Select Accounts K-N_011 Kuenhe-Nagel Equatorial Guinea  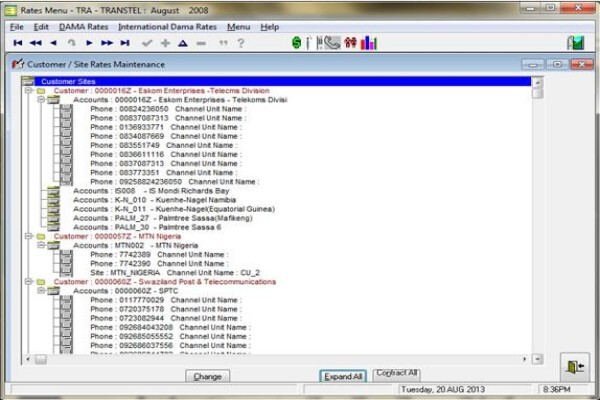coord(174,209)
